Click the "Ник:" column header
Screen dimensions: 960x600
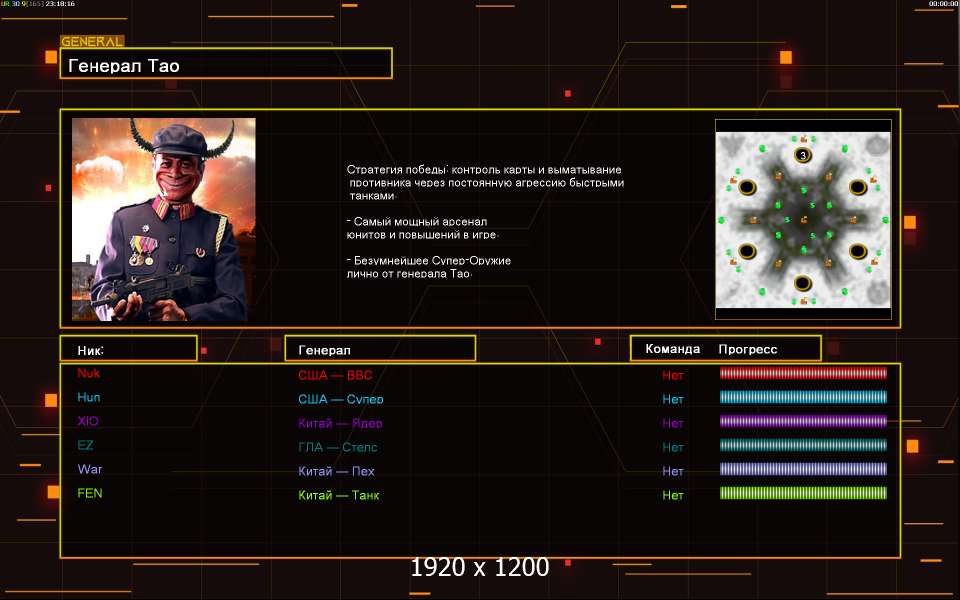[128, 349]
